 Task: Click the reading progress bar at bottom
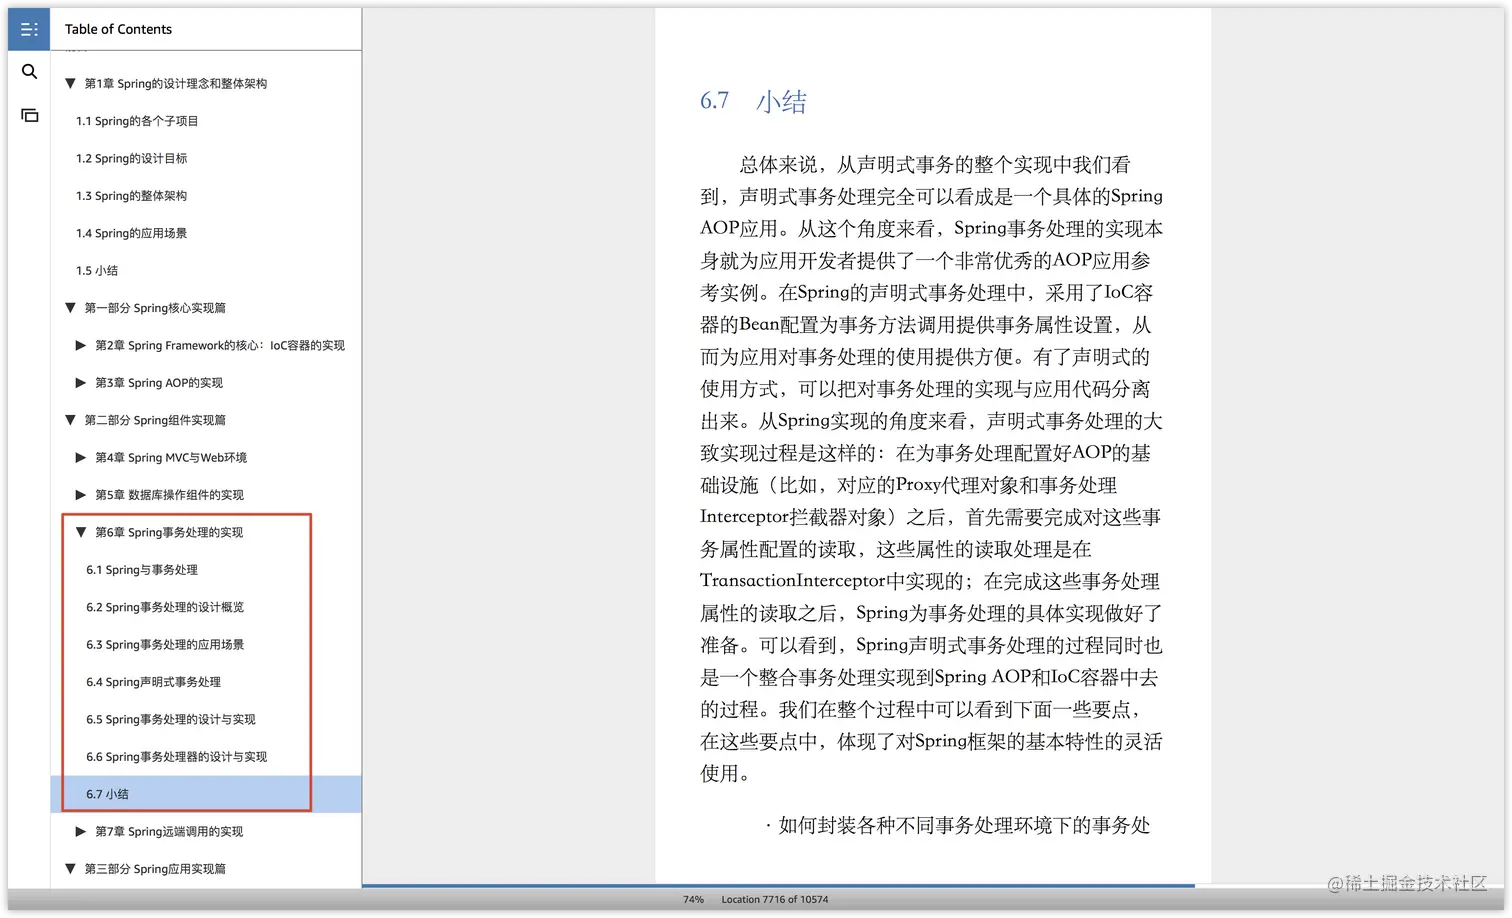click(778, 886)
